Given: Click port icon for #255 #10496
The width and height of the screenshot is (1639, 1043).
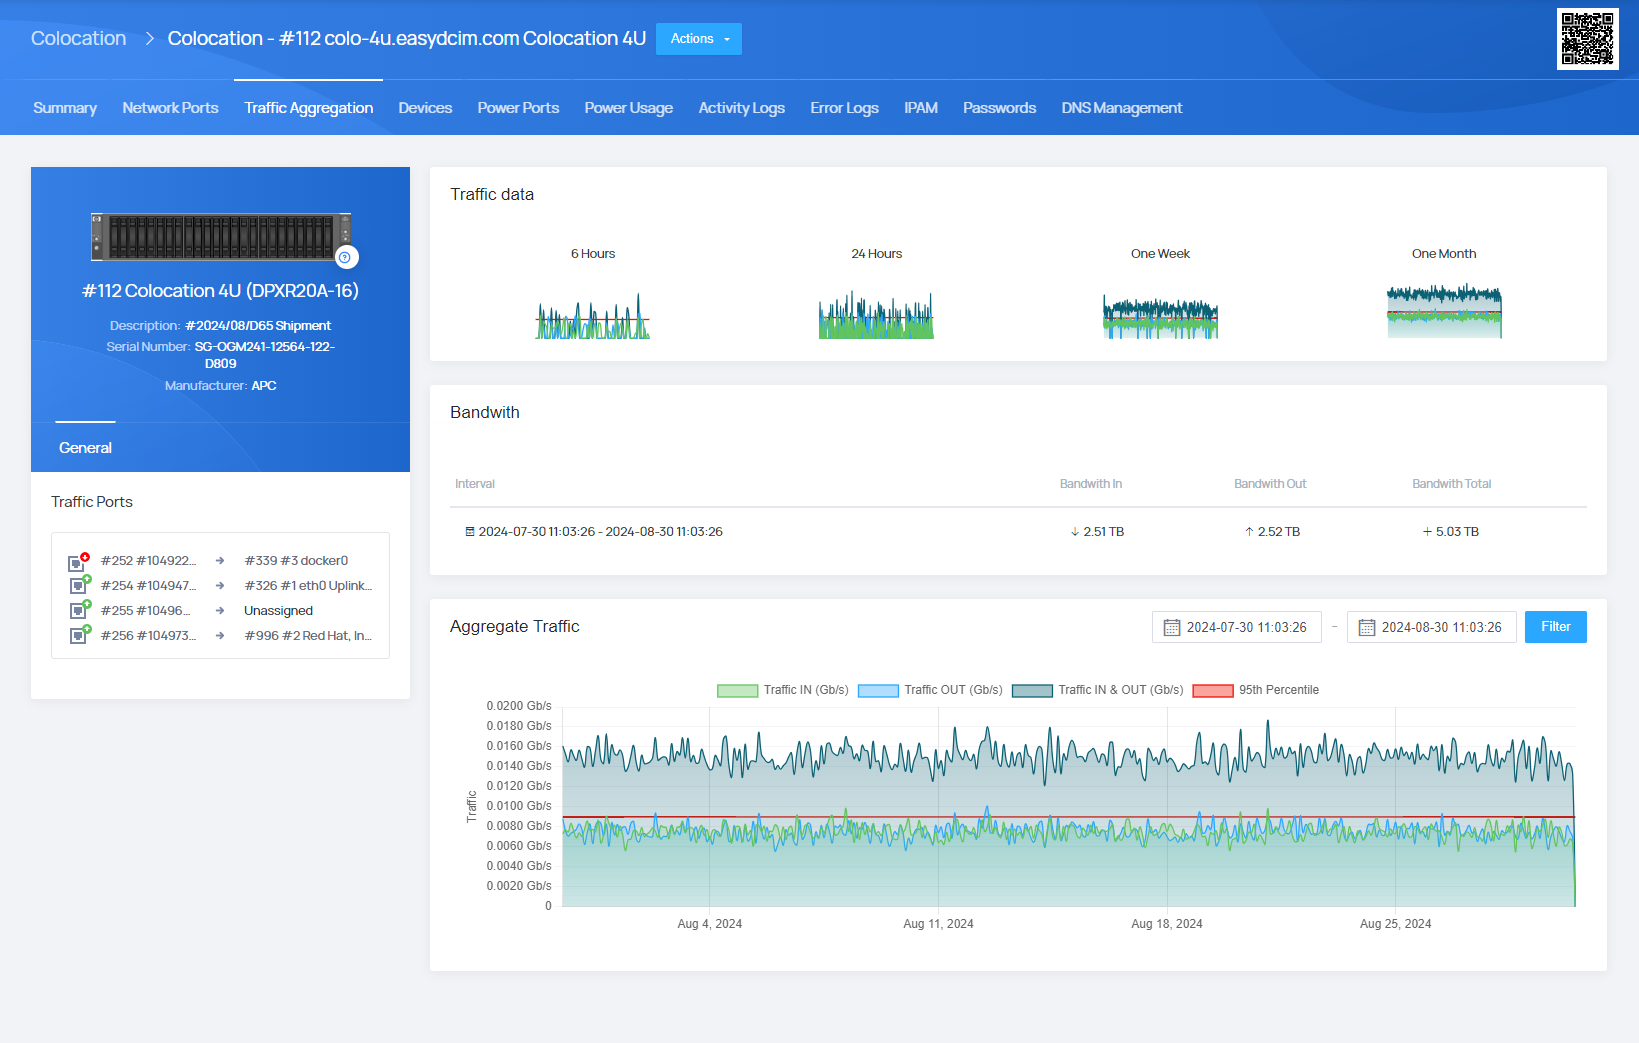Looking at the screenshot, I should 78,611.
